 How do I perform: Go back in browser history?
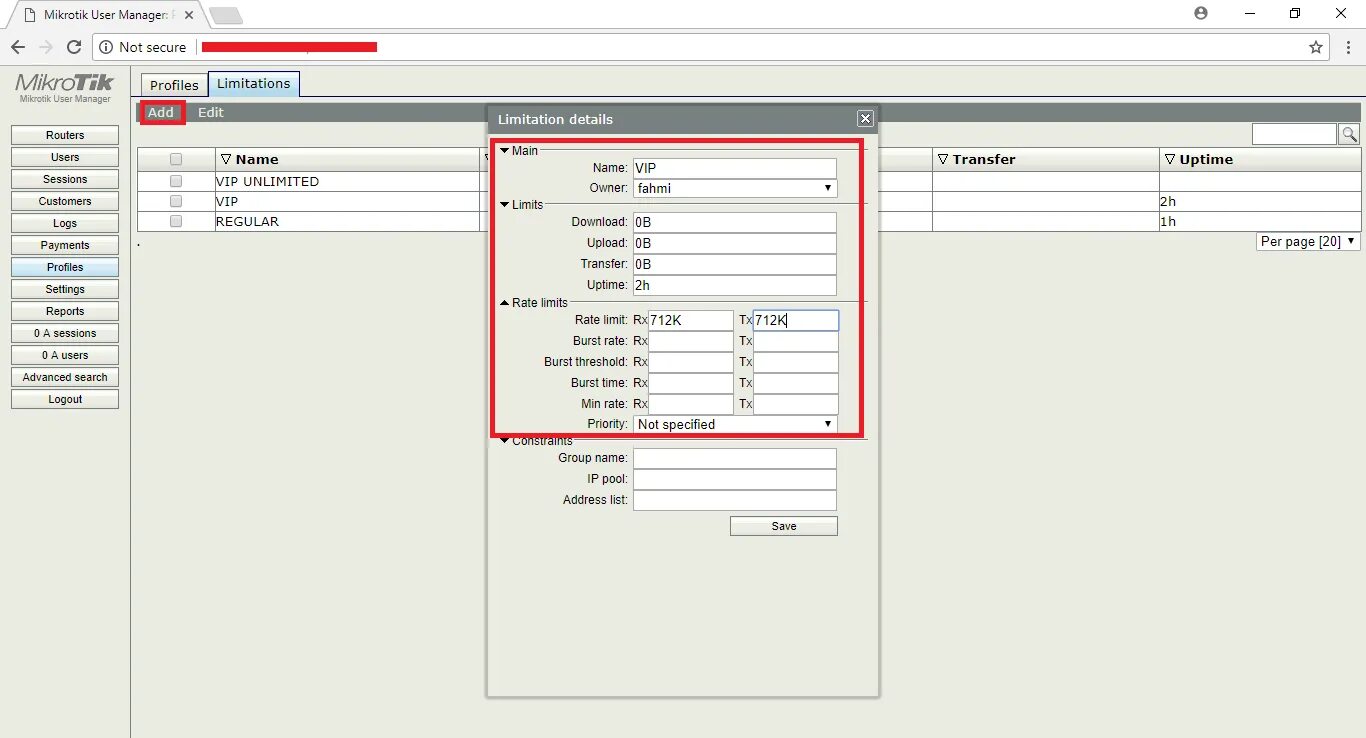point(18,47)
